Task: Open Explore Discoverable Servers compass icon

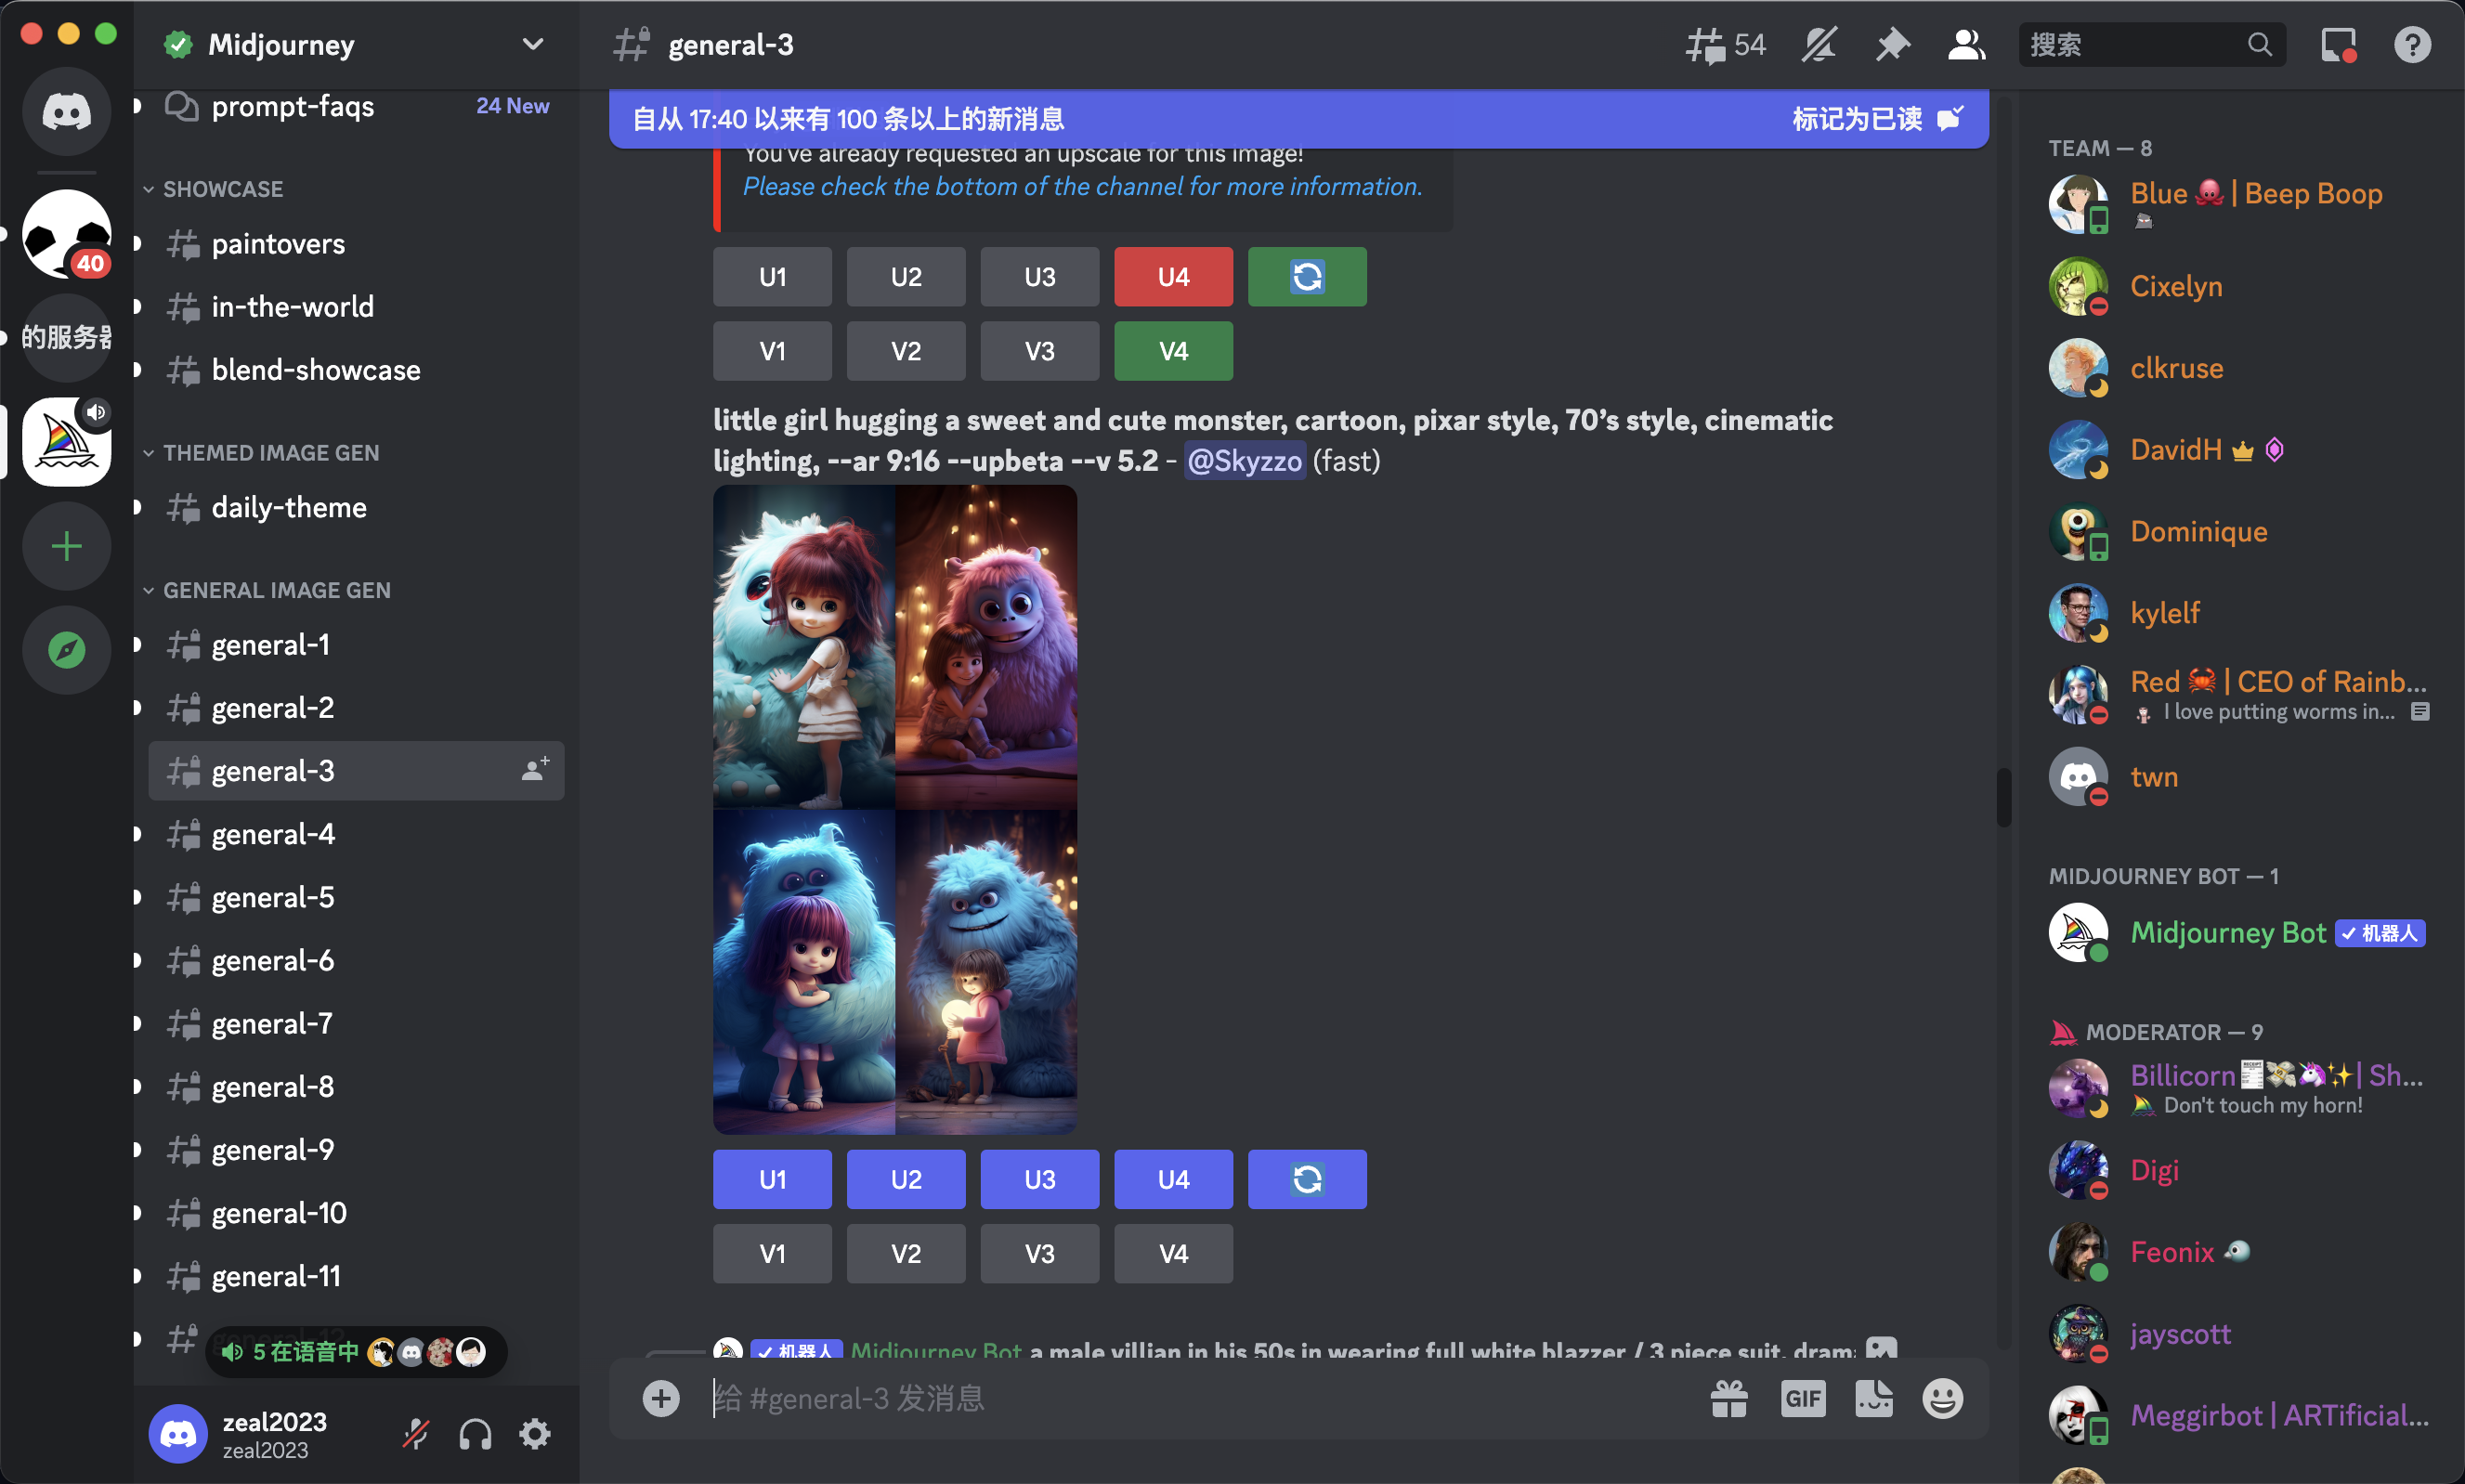Action: coord(67,650)
